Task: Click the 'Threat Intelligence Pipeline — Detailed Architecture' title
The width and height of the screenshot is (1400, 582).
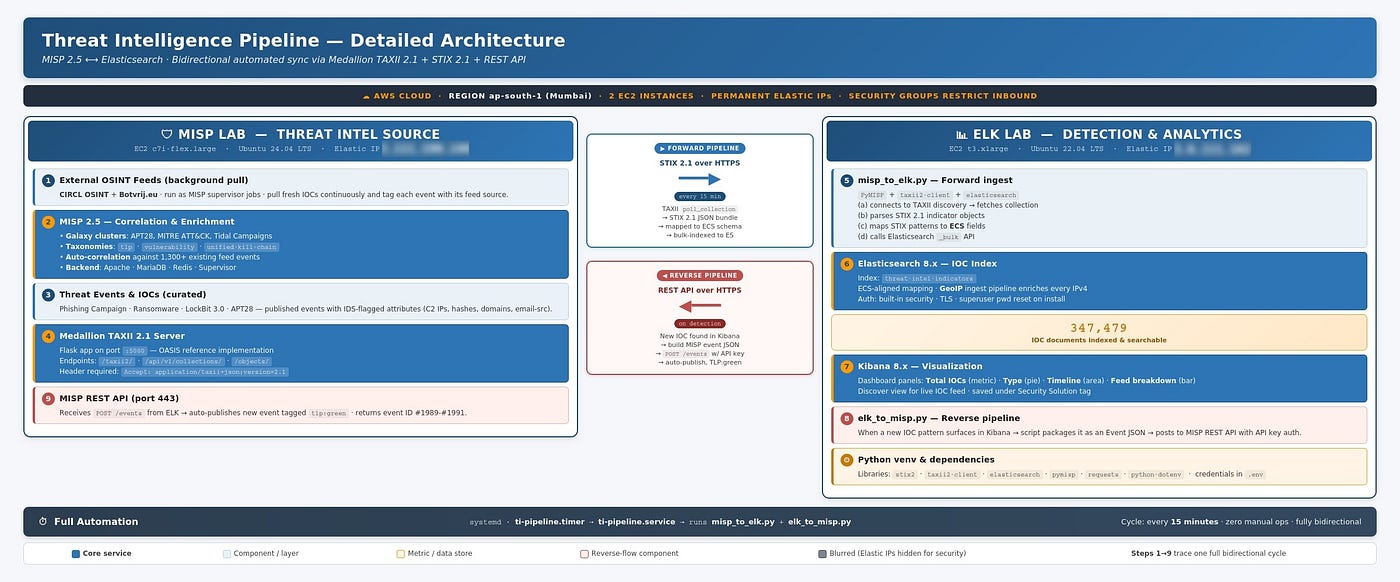Action: pos(303,41)
